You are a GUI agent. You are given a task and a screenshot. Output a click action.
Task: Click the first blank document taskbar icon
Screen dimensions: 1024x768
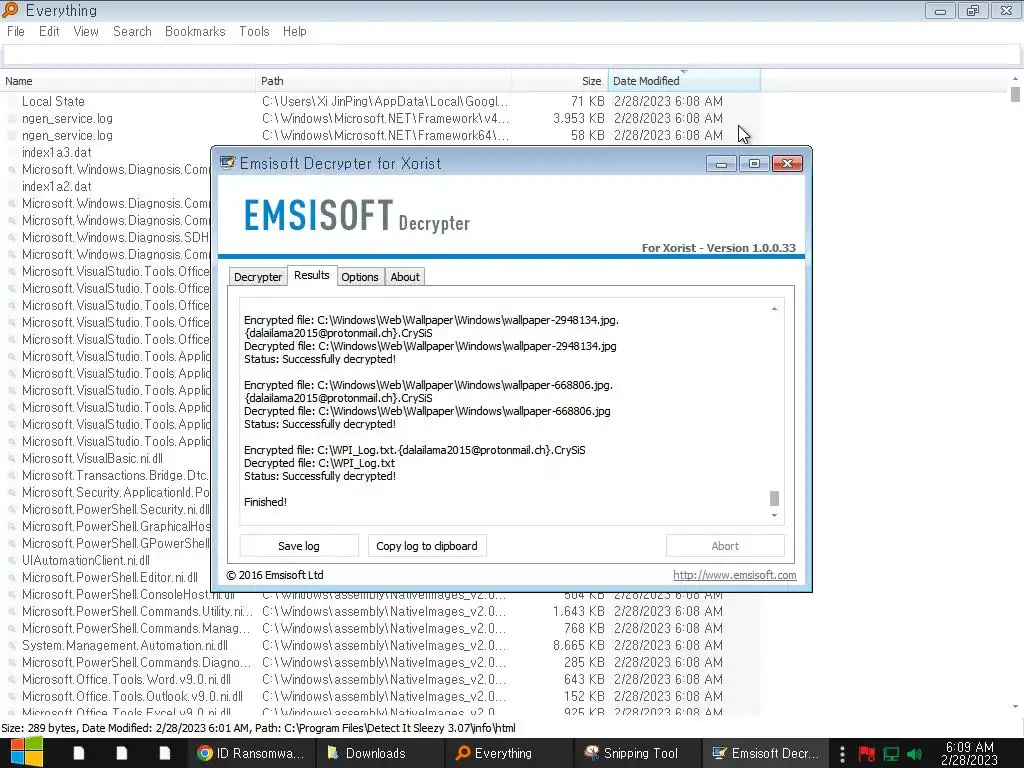tap(78, 753)
